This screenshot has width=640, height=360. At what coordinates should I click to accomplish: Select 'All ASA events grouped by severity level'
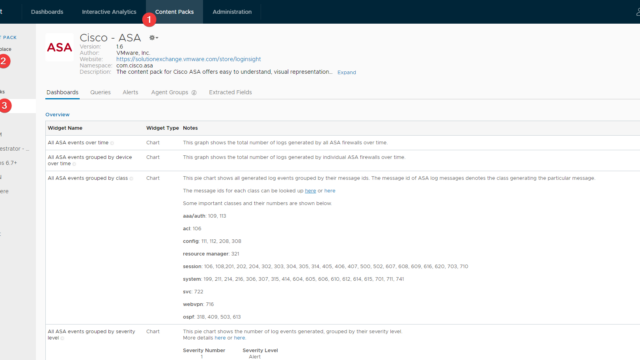[x=91, y=335]
